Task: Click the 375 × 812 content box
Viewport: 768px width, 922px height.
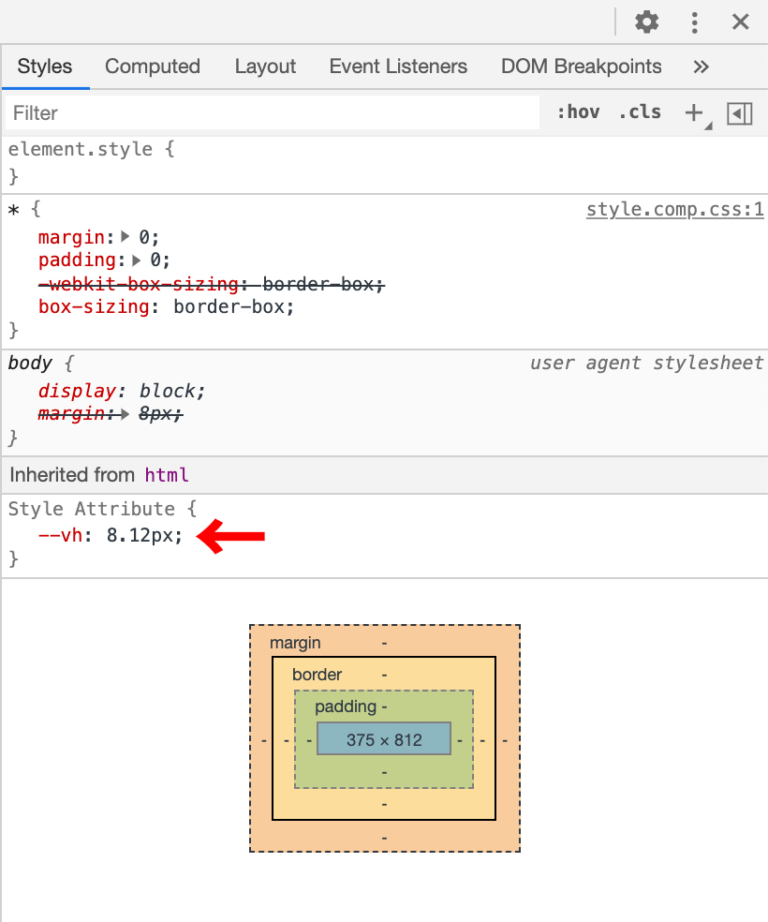Action: pos(384,740)
